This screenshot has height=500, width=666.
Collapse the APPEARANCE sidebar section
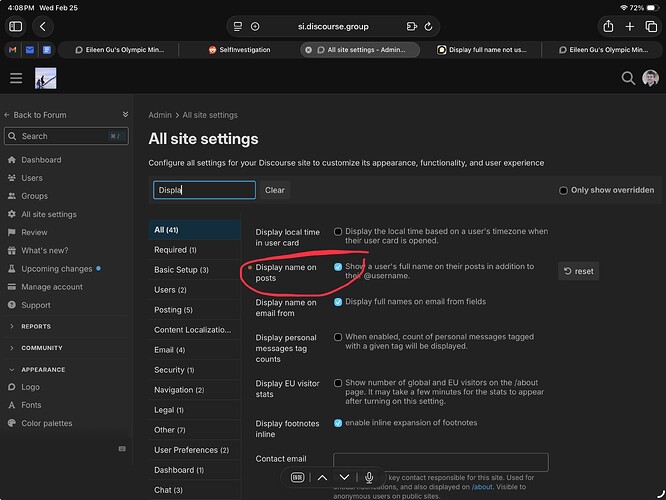[x=43, y=370]
